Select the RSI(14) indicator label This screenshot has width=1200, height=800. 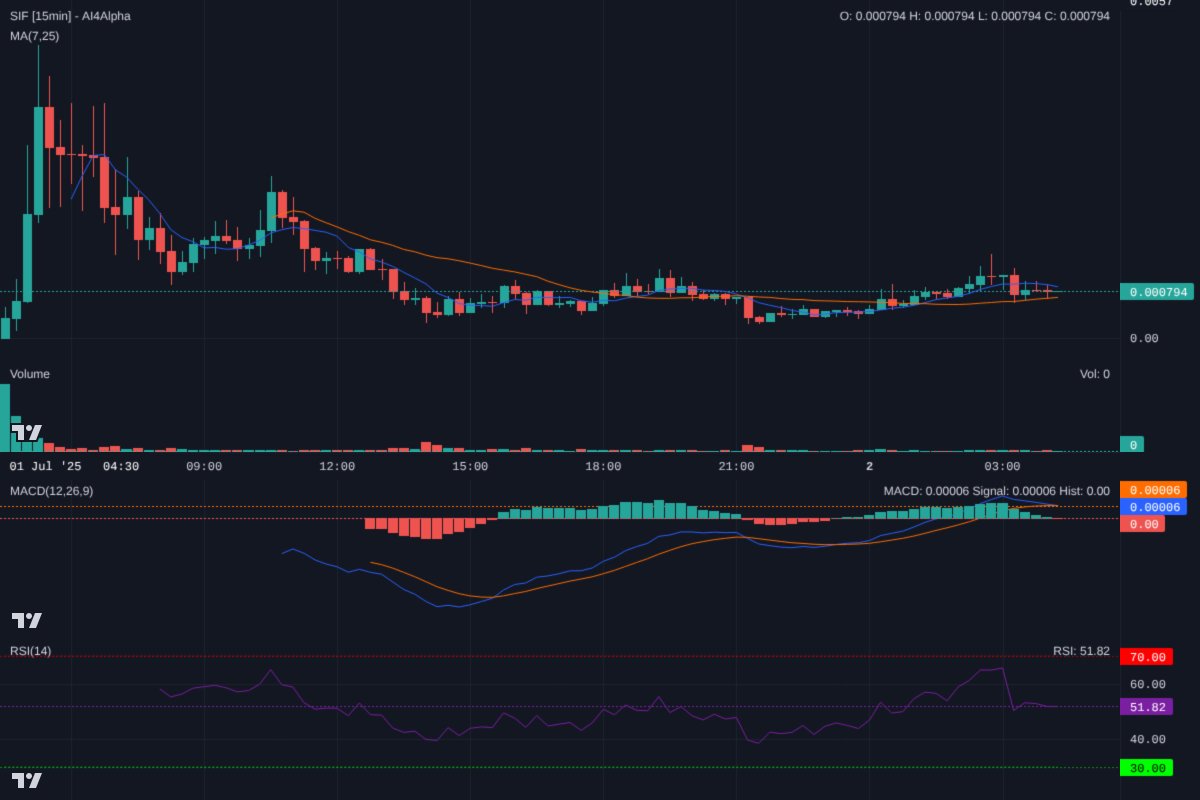point(30,651)
